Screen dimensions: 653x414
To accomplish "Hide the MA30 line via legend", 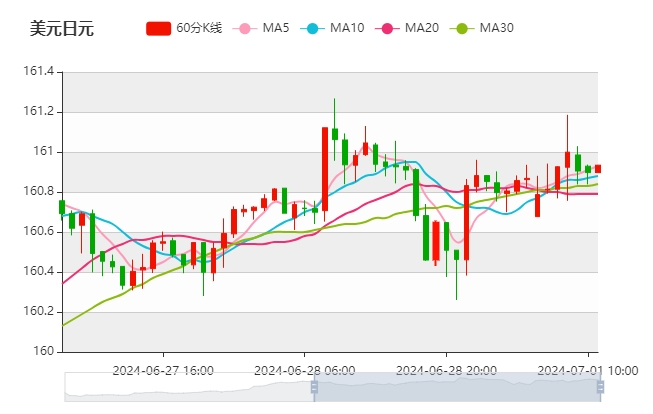I will [482, 28].
